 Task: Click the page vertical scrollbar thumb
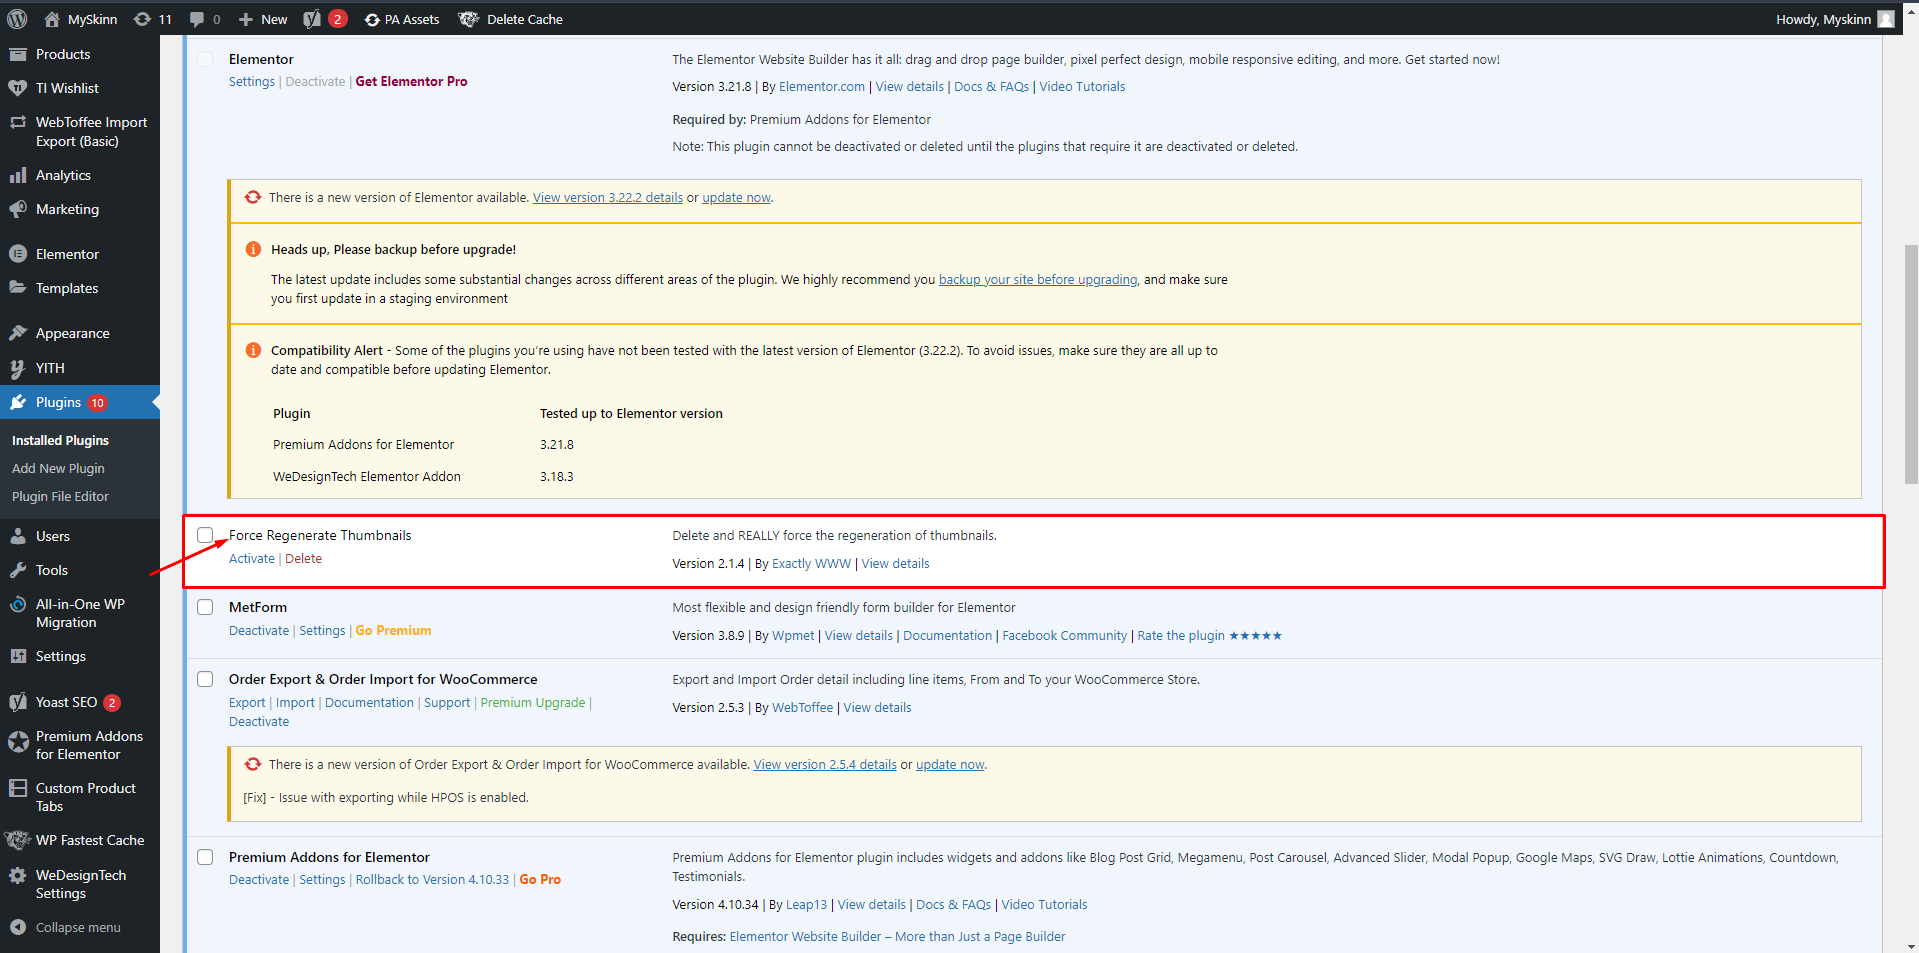[x=1911, y=364]
